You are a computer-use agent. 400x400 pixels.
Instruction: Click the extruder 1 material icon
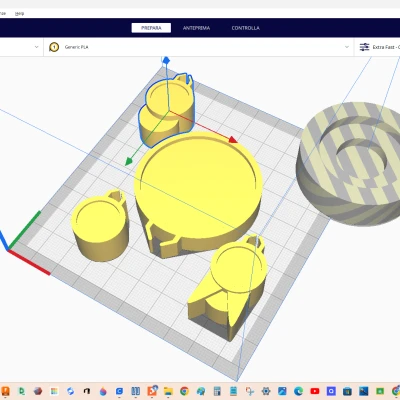point(54,47)
